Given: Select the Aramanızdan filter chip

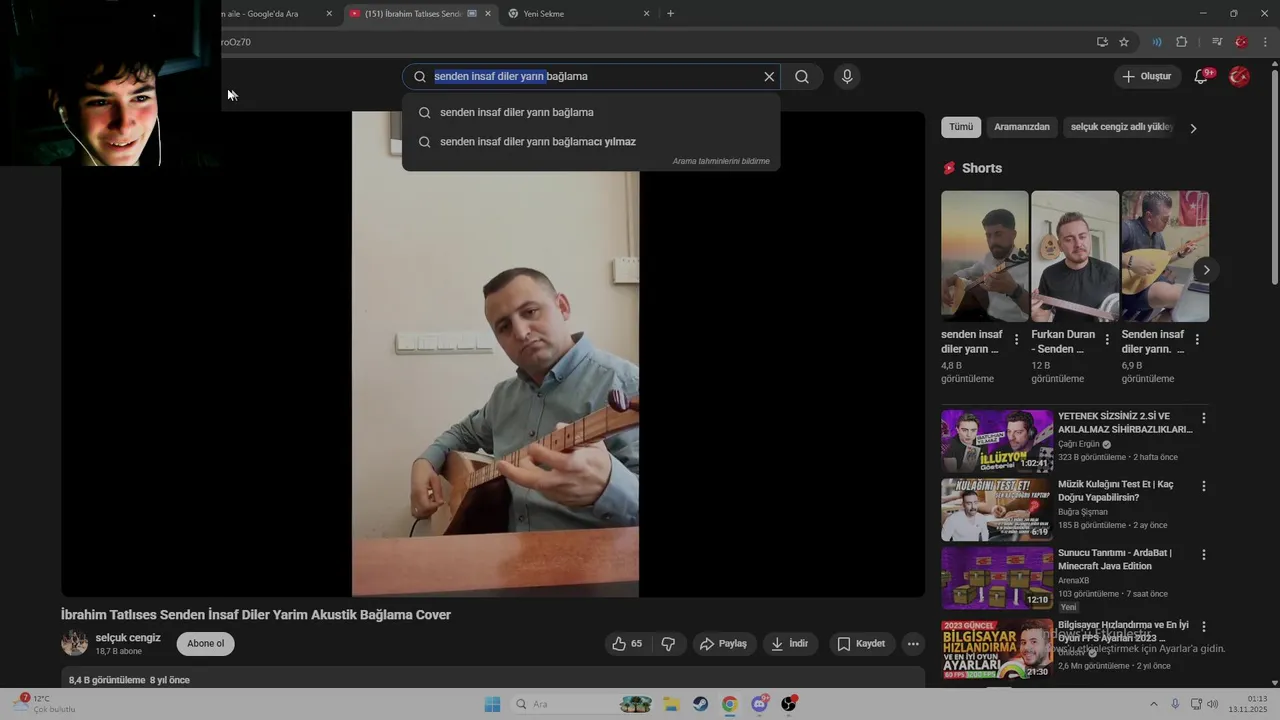Looking at the screenshot, I should (1022, 127).
